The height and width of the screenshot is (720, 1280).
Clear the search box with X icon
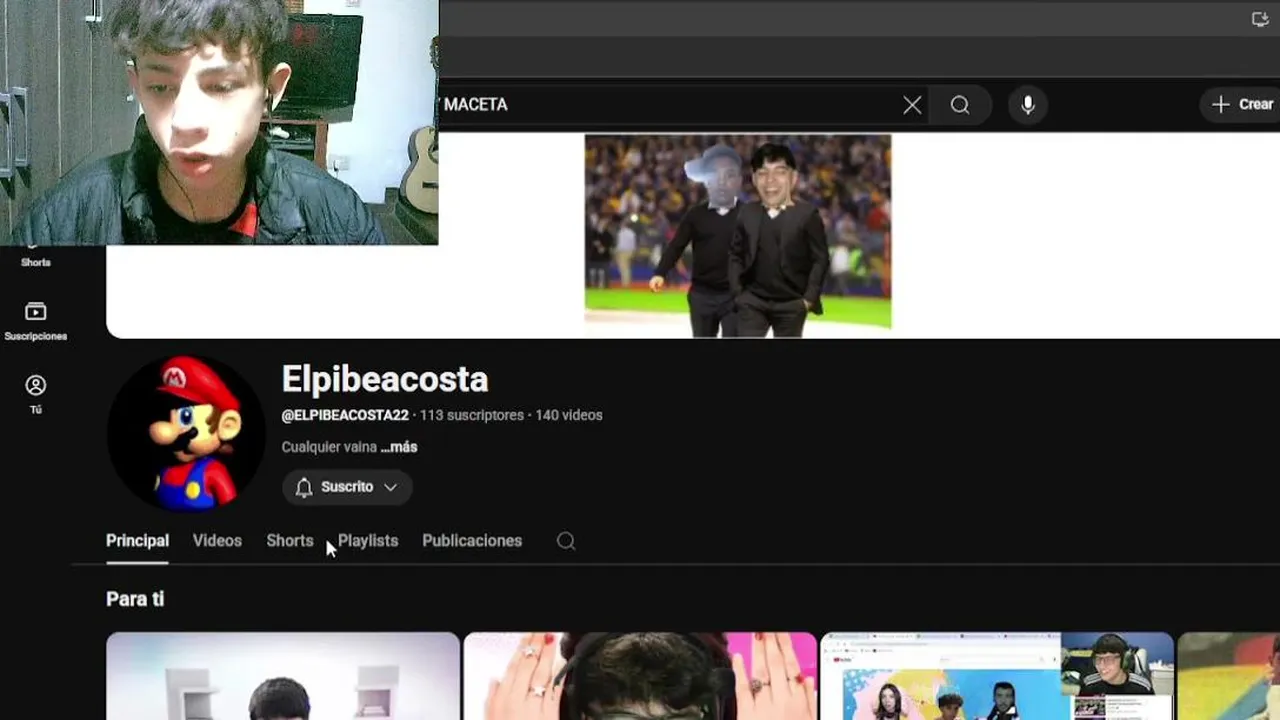click(912, 105)
